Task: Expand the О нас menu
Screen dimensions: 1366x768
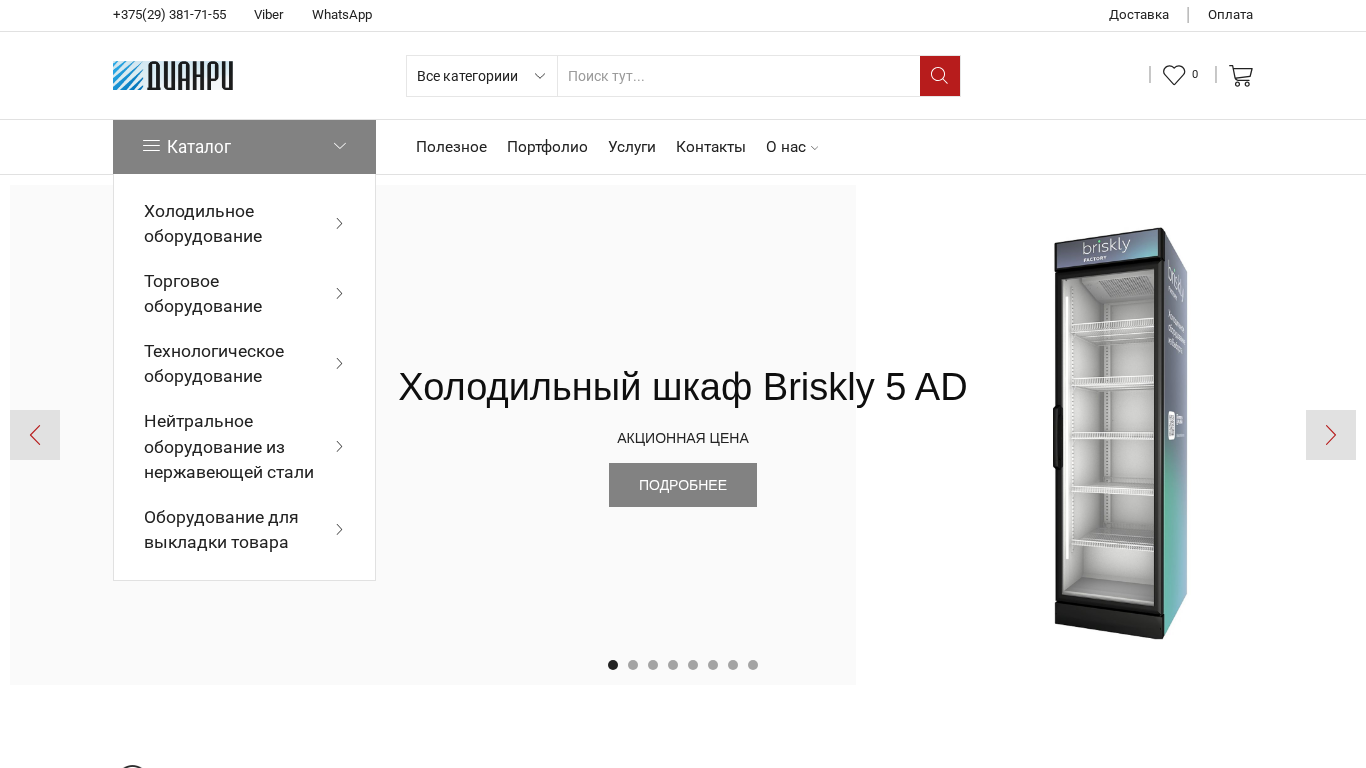Action: (x=792, y=147)
